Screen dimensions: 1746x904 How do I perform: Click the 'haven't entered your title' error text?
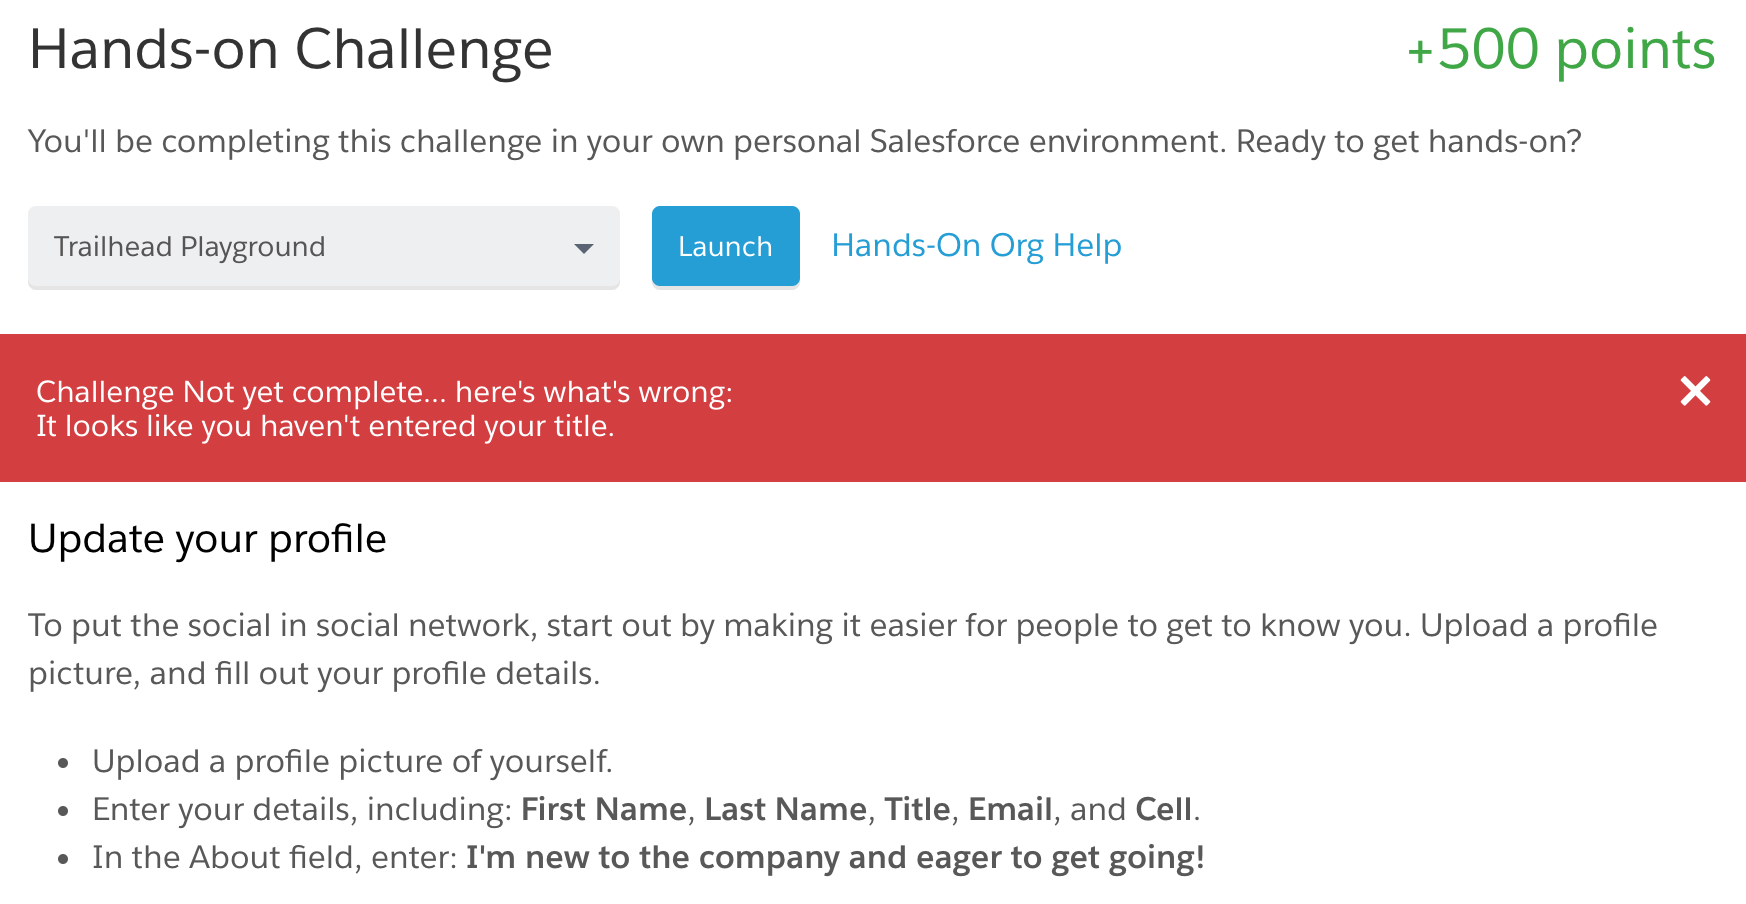(x=325, y=427)
